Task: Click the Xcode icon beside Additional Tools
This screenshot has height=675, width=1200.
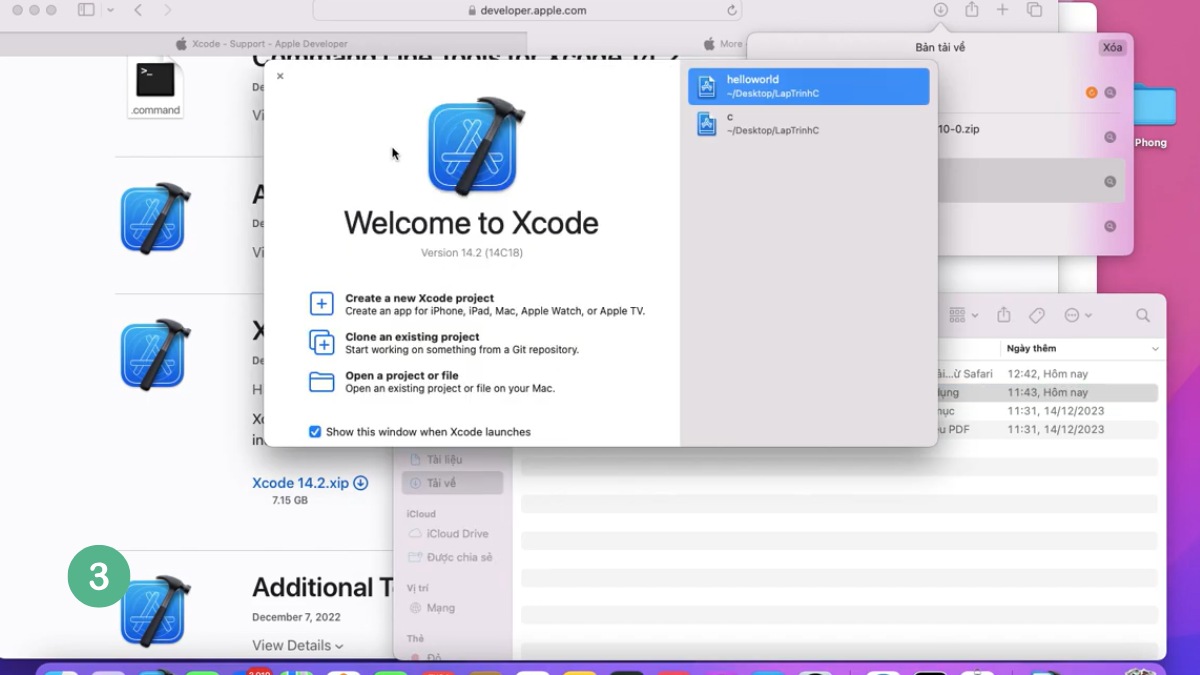Action: 155,611
